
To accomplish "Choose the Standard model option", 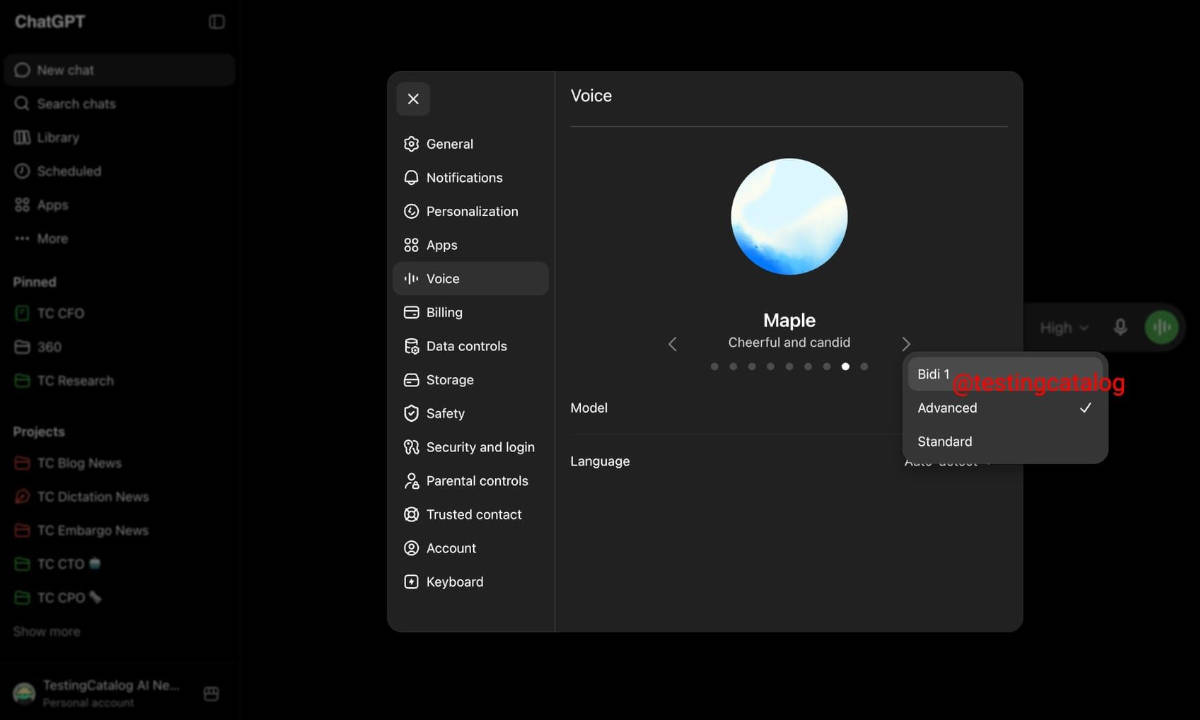I will click(1005, 441).
